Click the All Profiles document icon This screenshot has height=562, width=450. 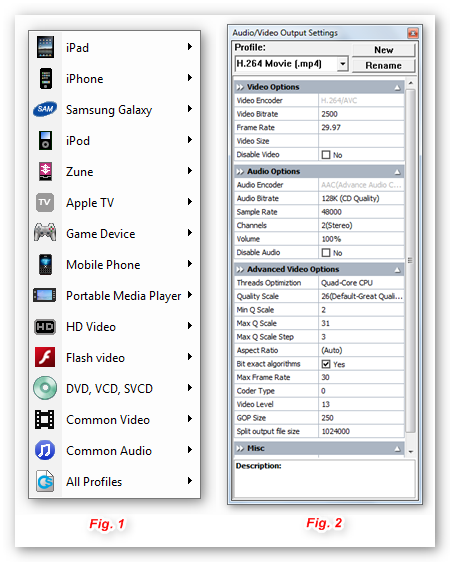(45, 481)
